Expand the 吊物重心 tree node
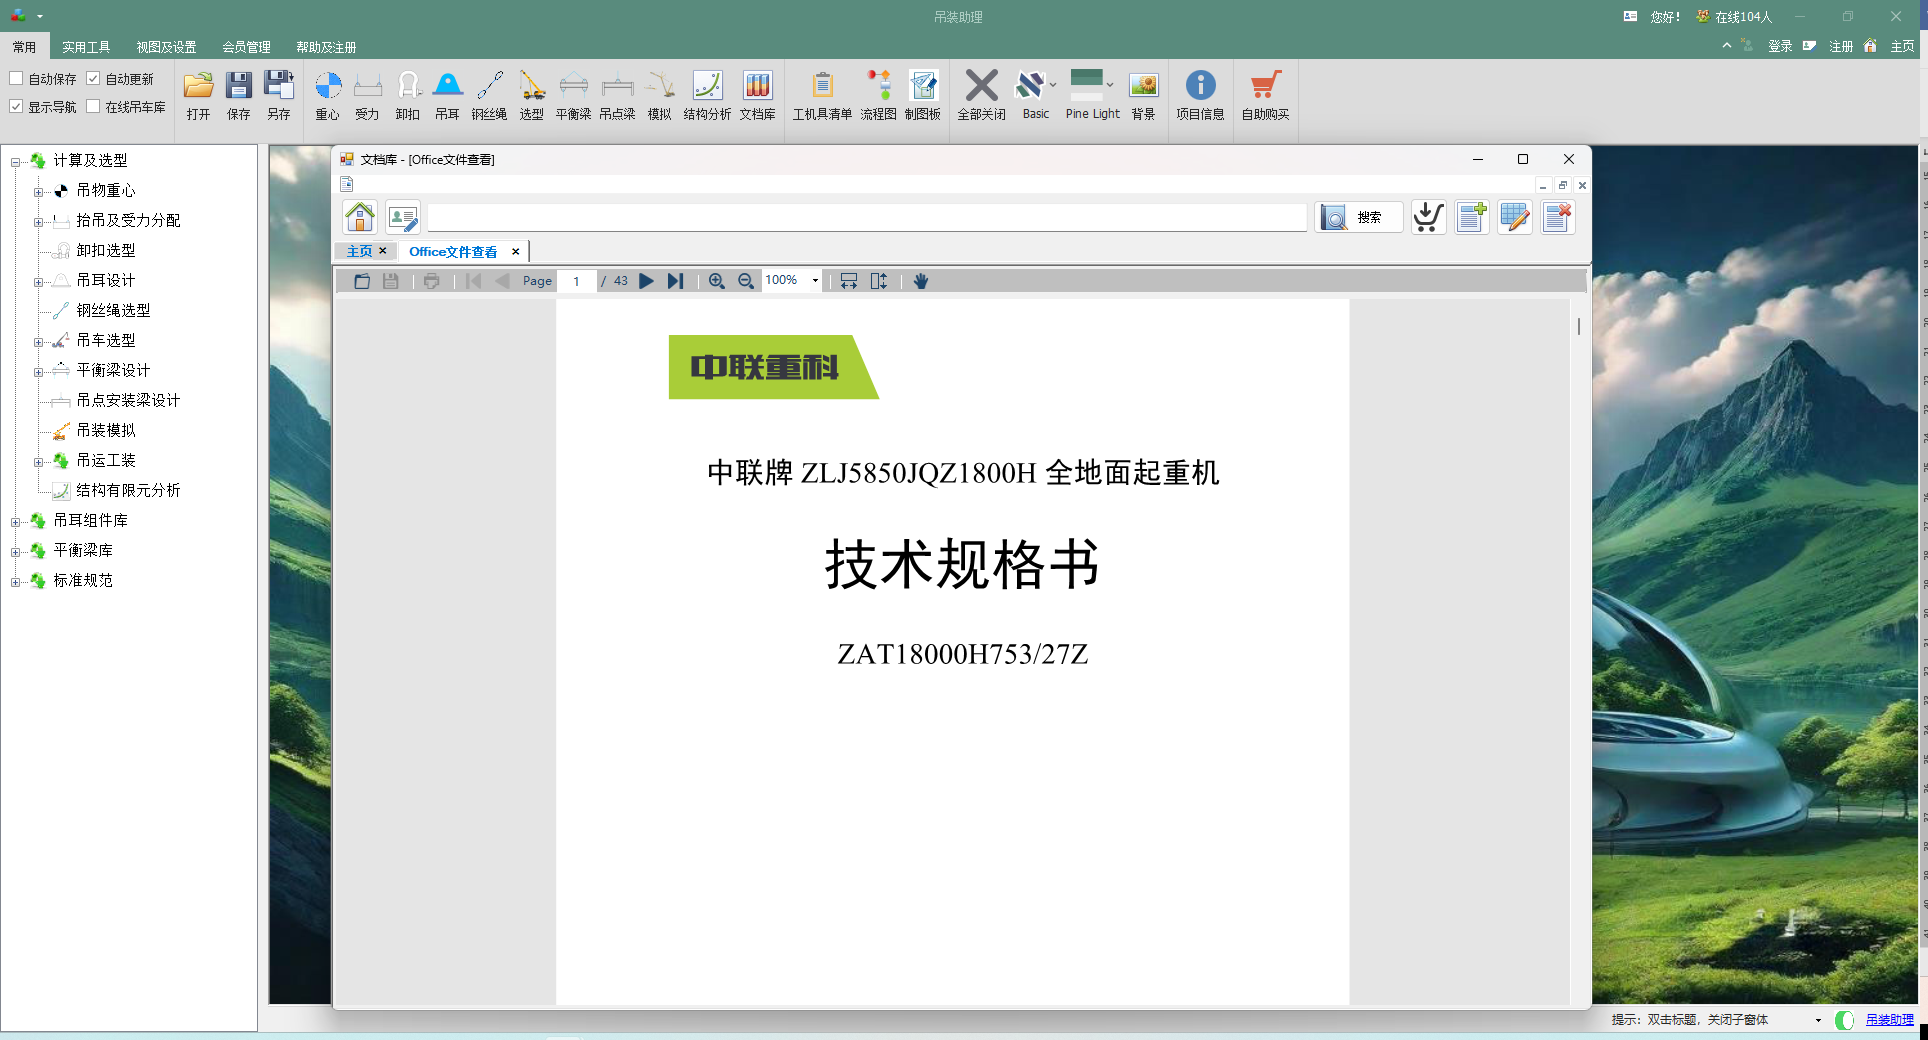The width and height of the screenshot is (1928, 1040). [x=38, y=192]
